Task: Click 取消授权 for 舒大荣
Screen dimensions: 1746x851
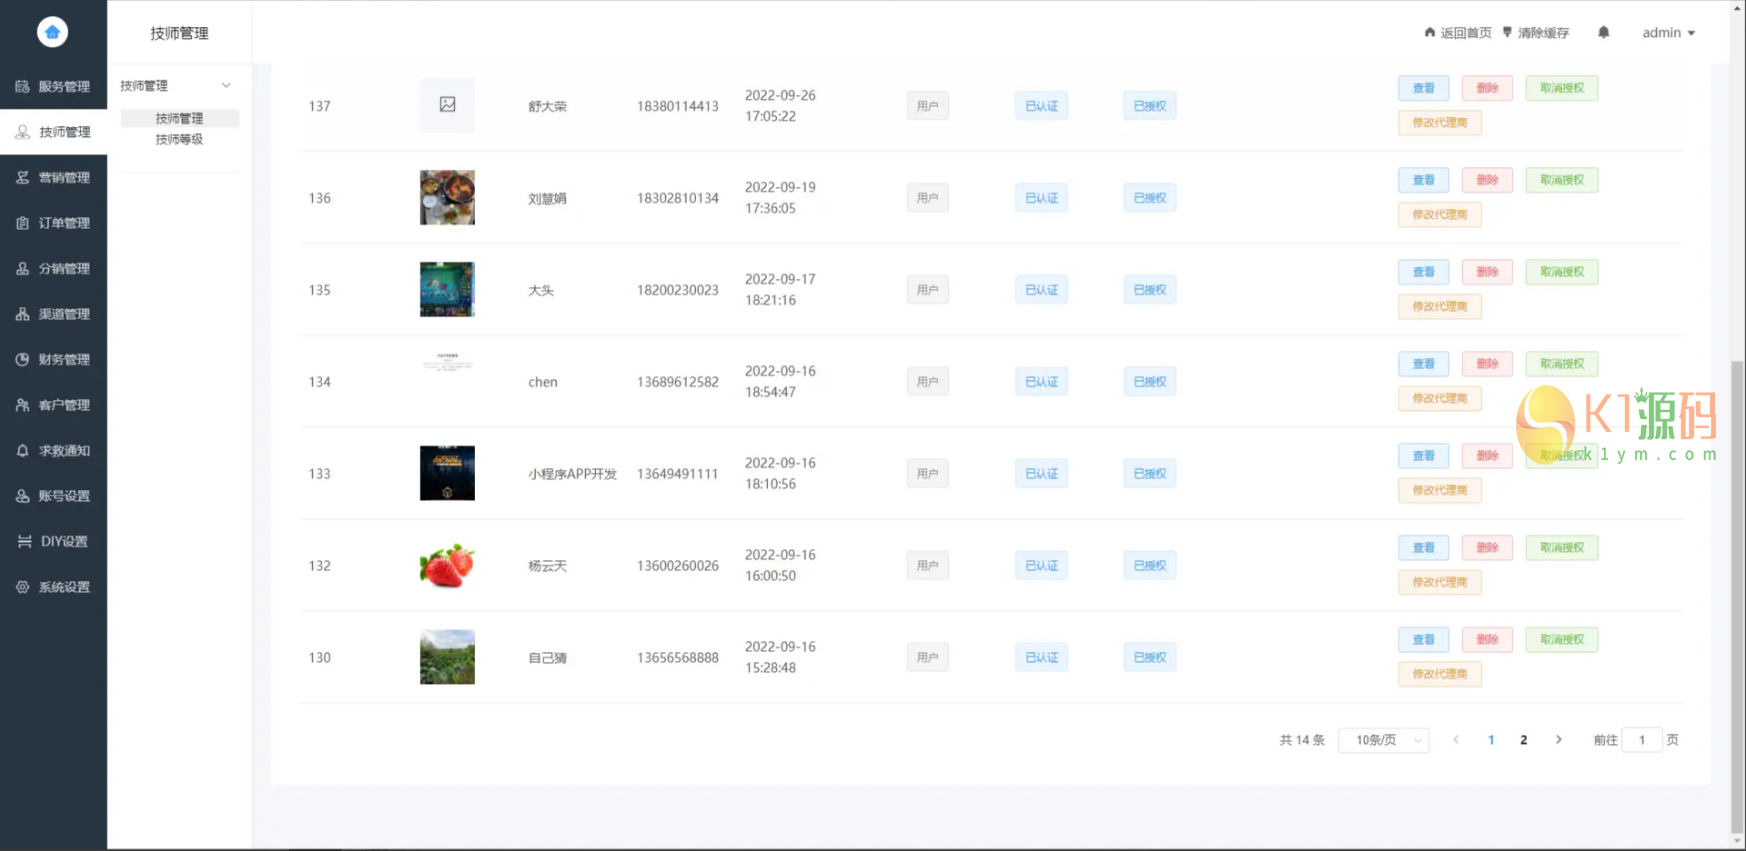Action: point(1562,88)
